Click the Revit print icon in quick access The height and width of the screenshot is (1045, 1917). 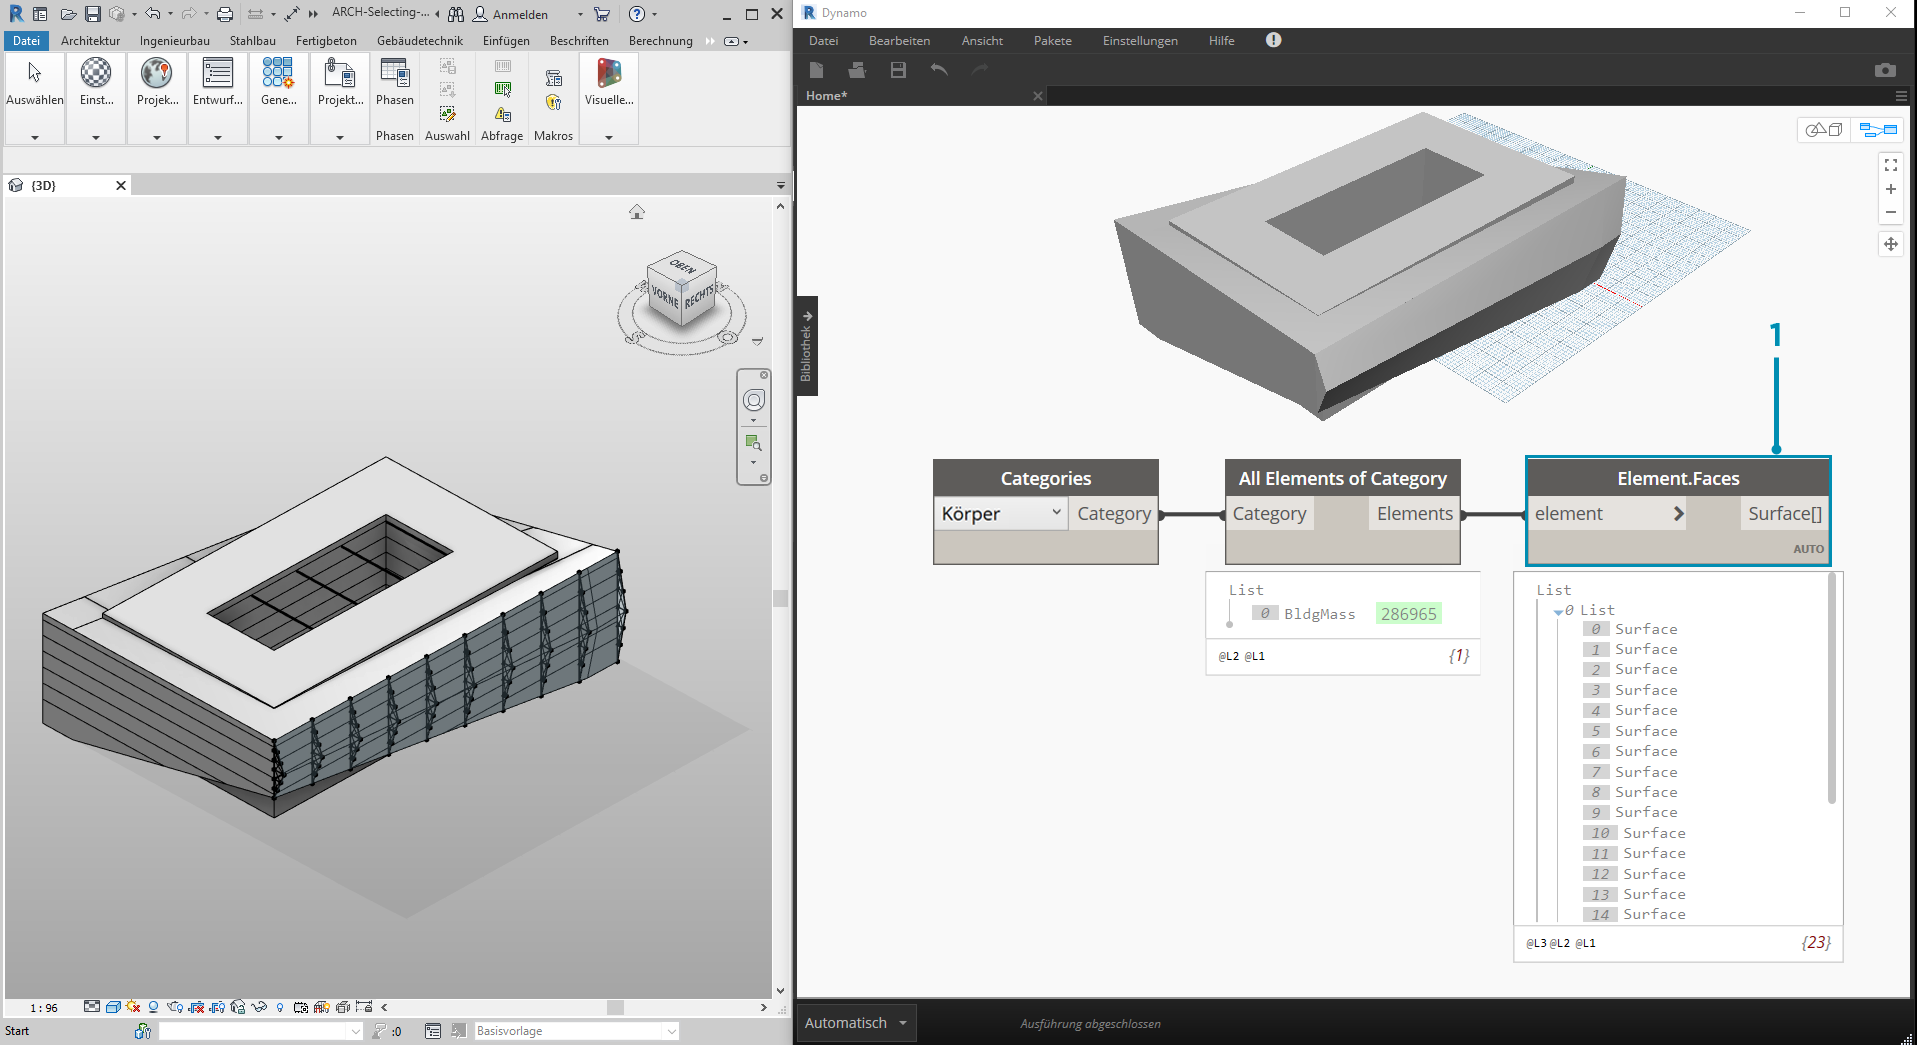tap(225, 14)
